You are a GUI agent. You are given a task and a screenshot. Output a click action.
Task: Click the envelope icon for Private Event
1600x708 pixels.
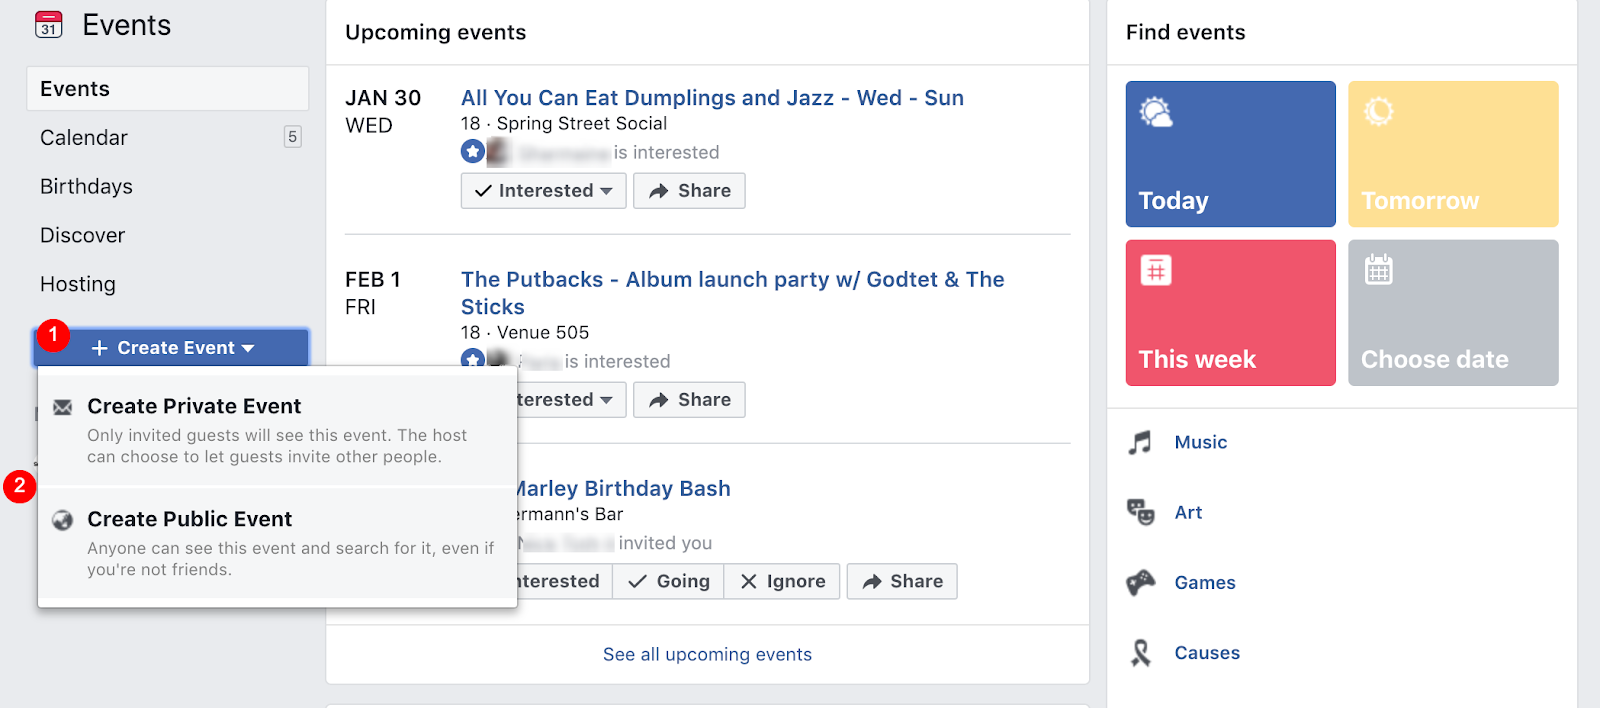pos(63,407)
